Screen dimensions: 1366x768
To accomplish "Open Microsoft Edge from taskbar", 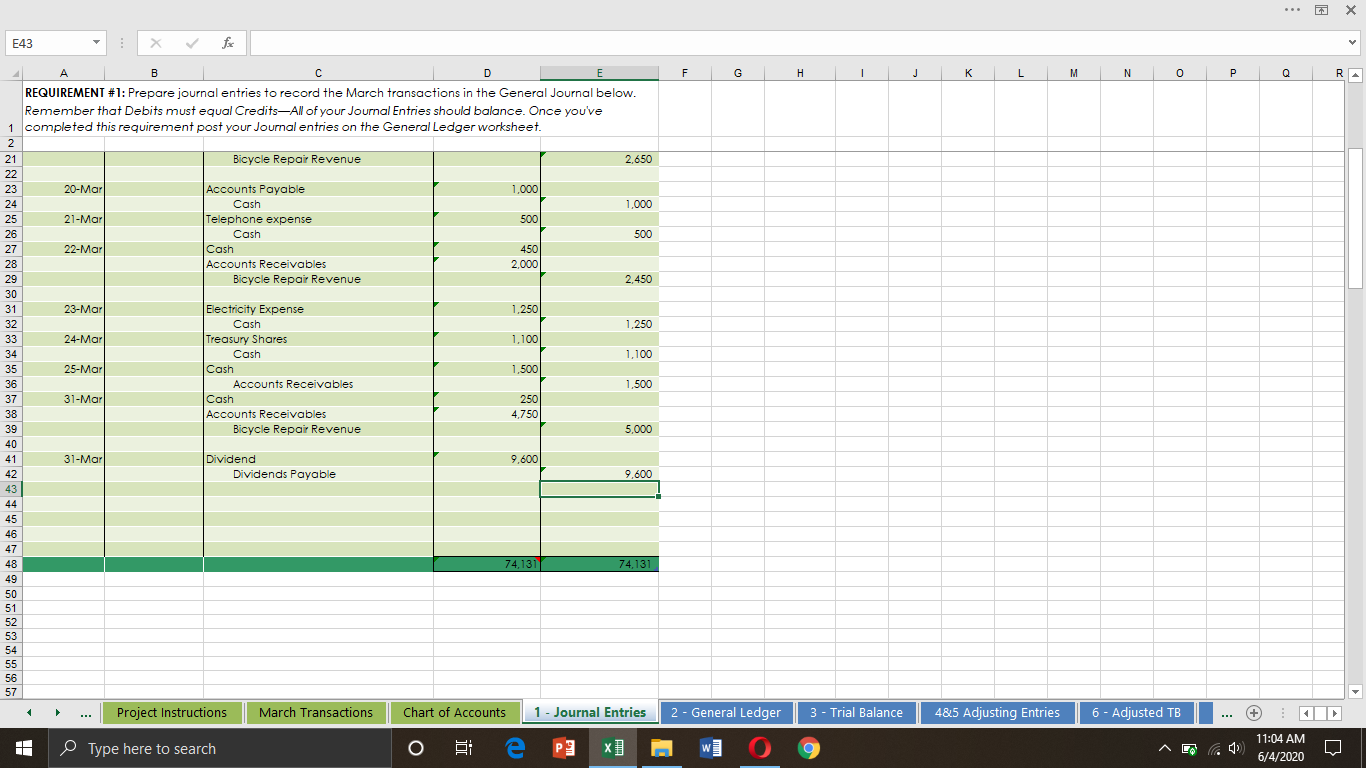I will pos(515,748).
